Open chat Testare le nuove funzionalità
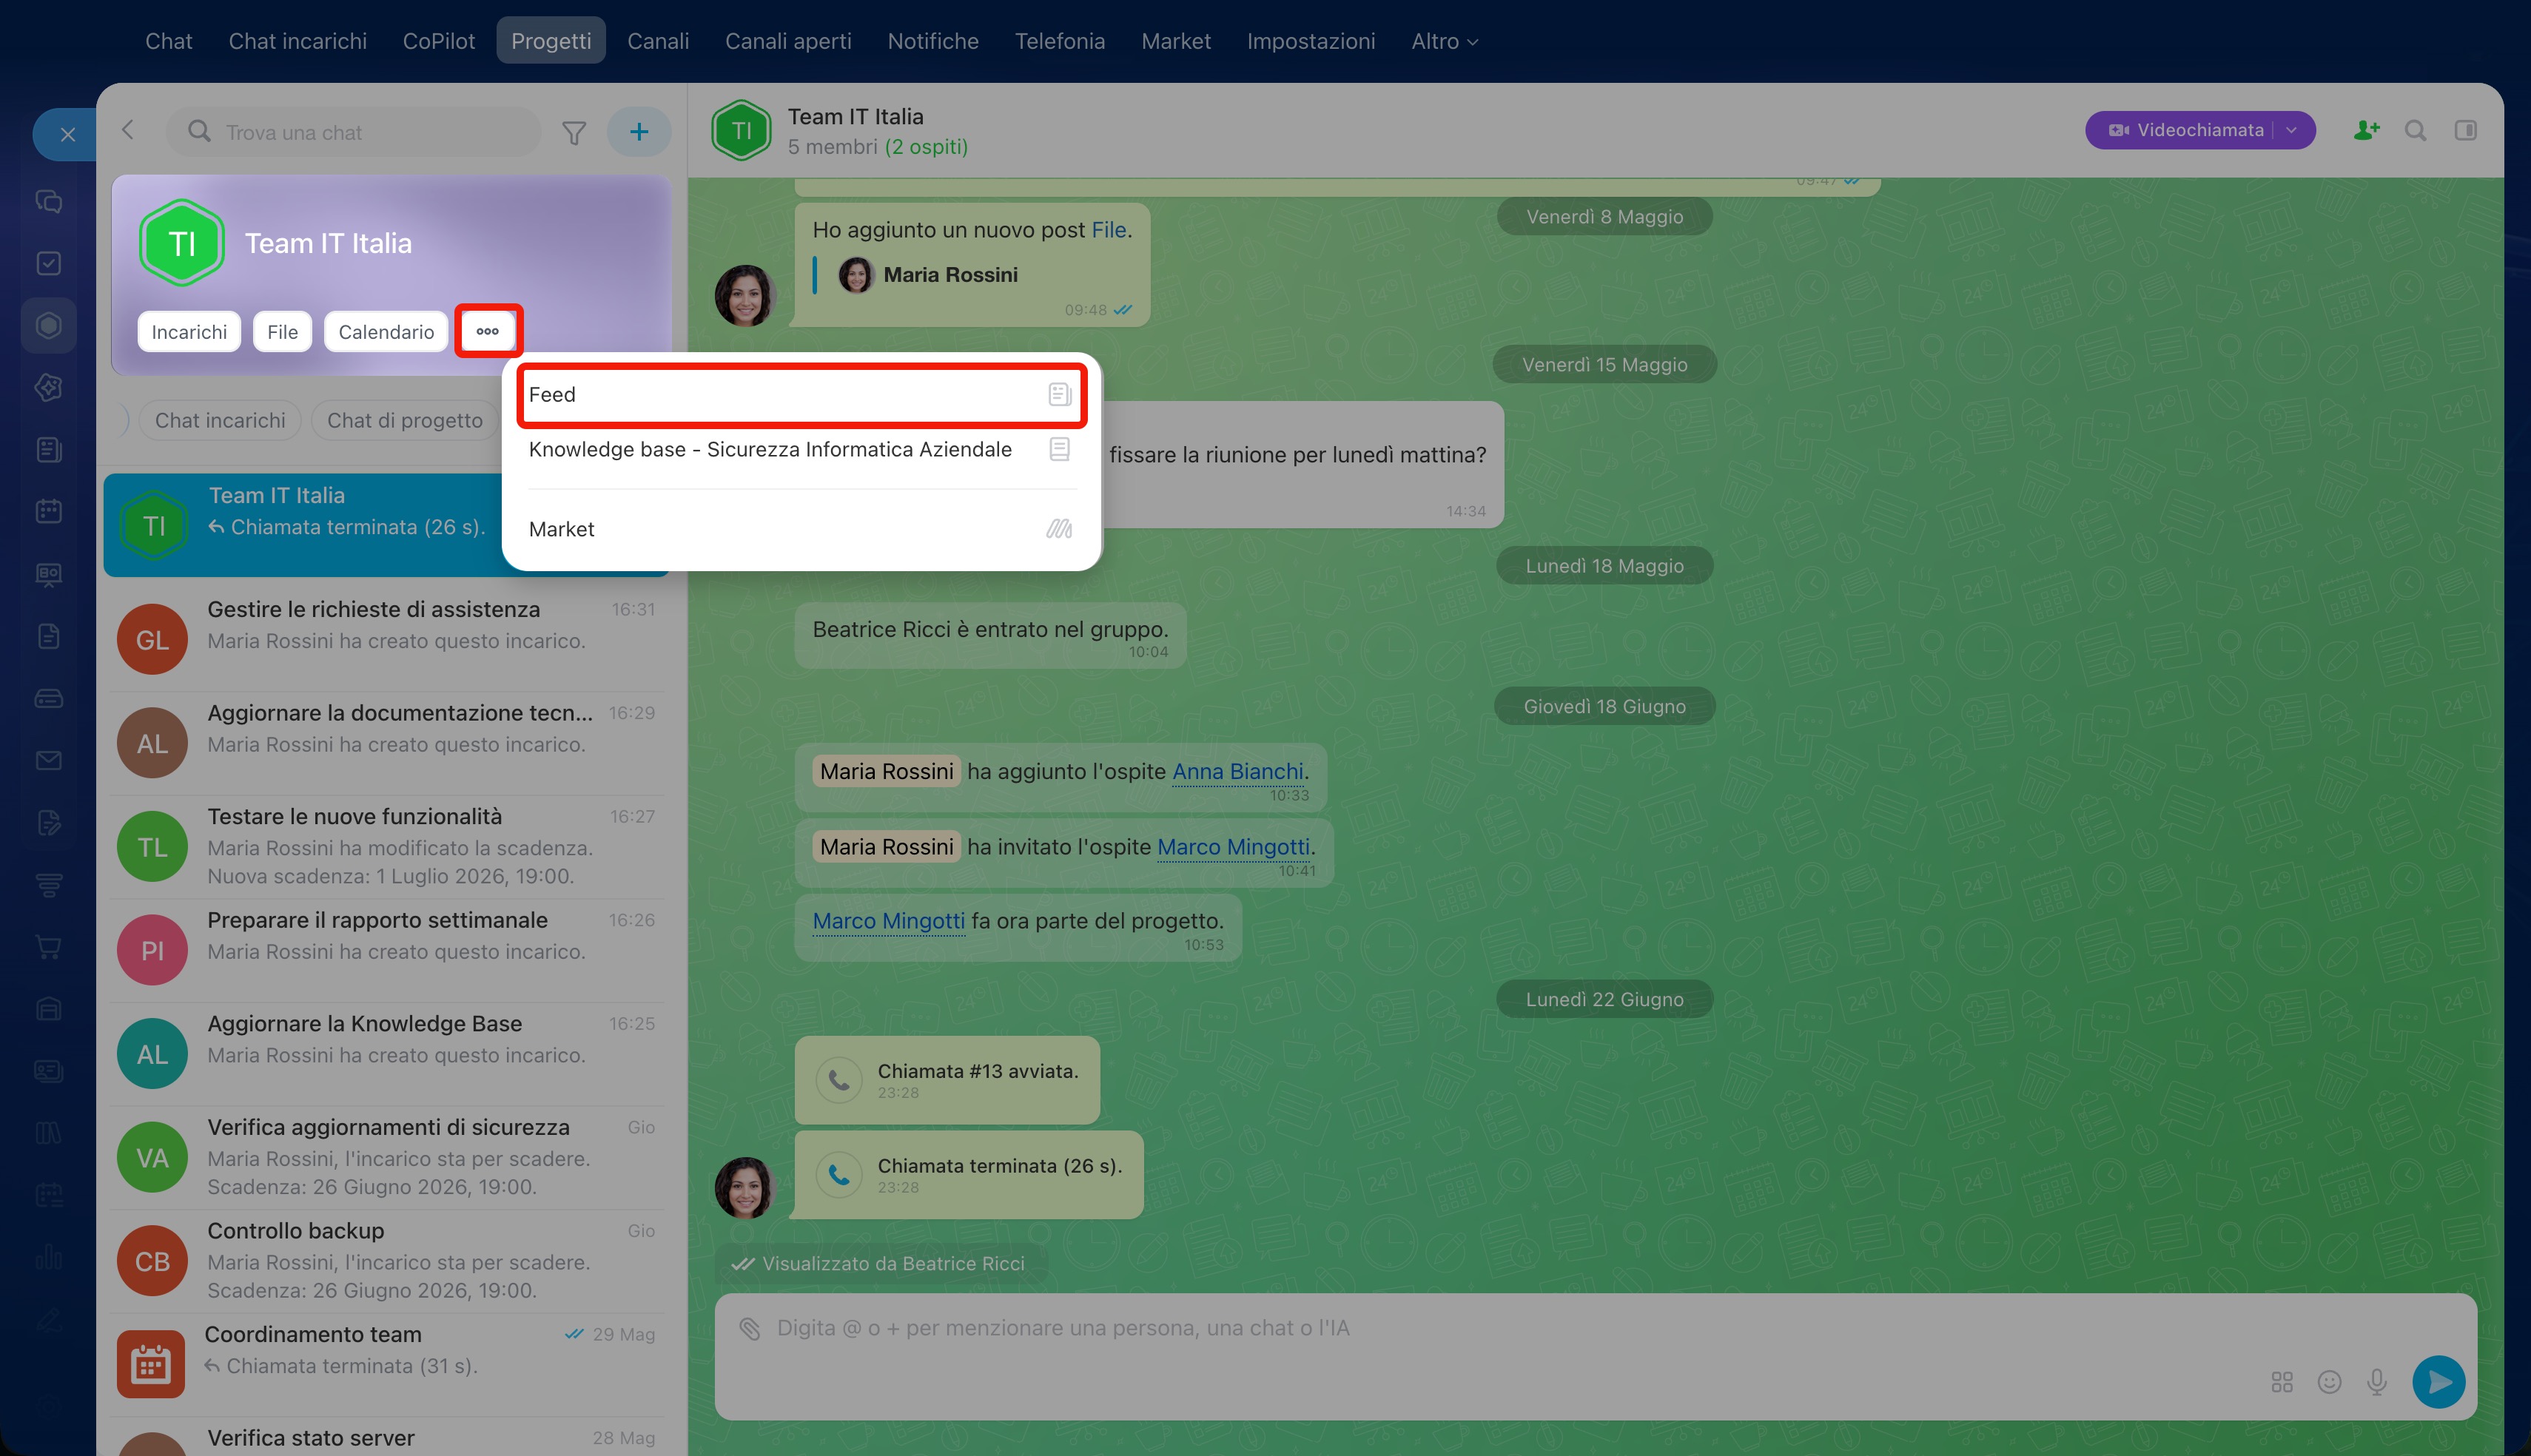 [386, 847]
